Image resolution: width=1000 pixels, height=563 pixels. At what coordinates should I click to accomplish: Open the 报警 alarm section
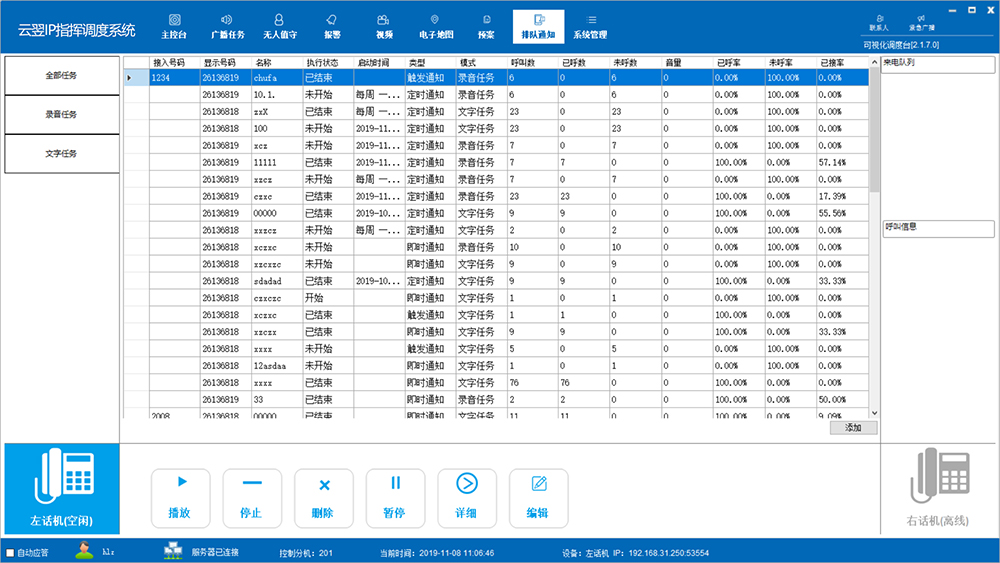(x=332, y=27)
